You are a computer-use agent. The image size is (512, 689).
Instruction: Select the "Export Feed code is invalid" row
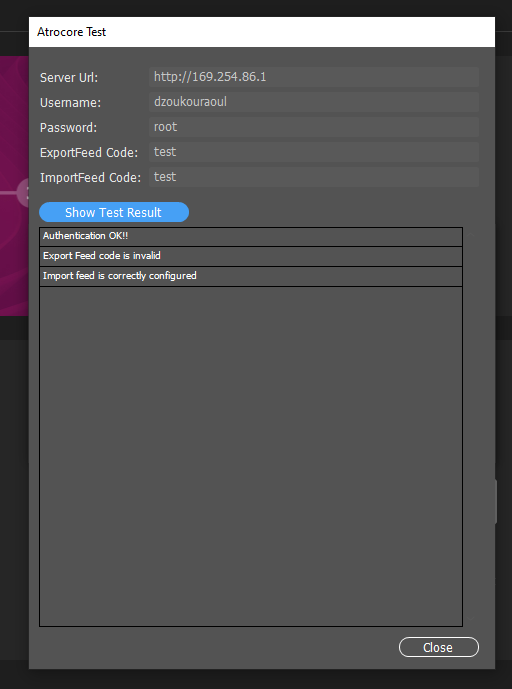pyautogui.click(x=251, y=256)
